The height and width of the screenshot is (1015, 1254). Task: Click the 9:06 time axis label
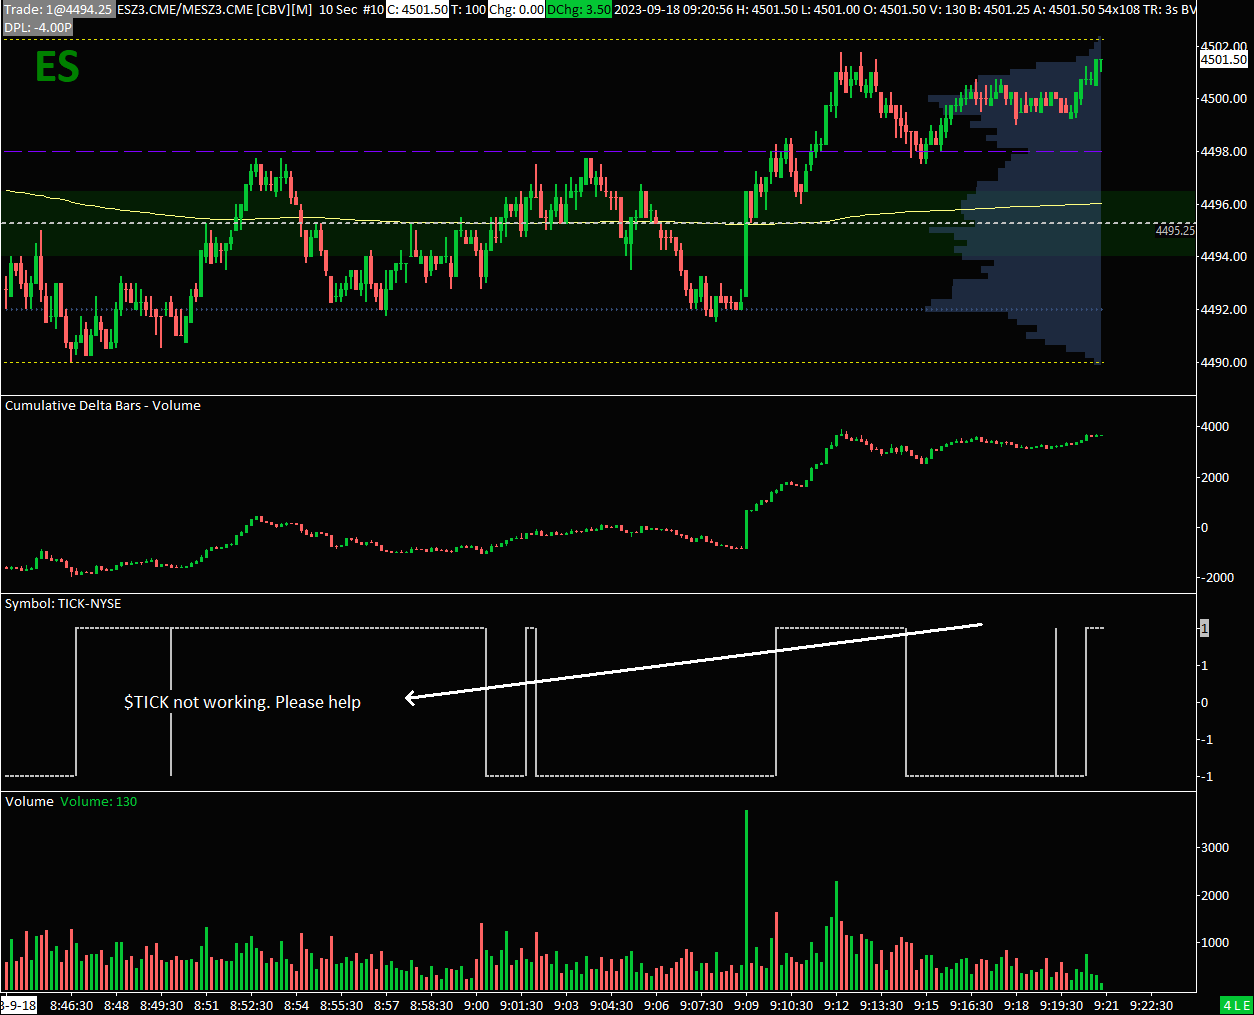[656, 1006]
